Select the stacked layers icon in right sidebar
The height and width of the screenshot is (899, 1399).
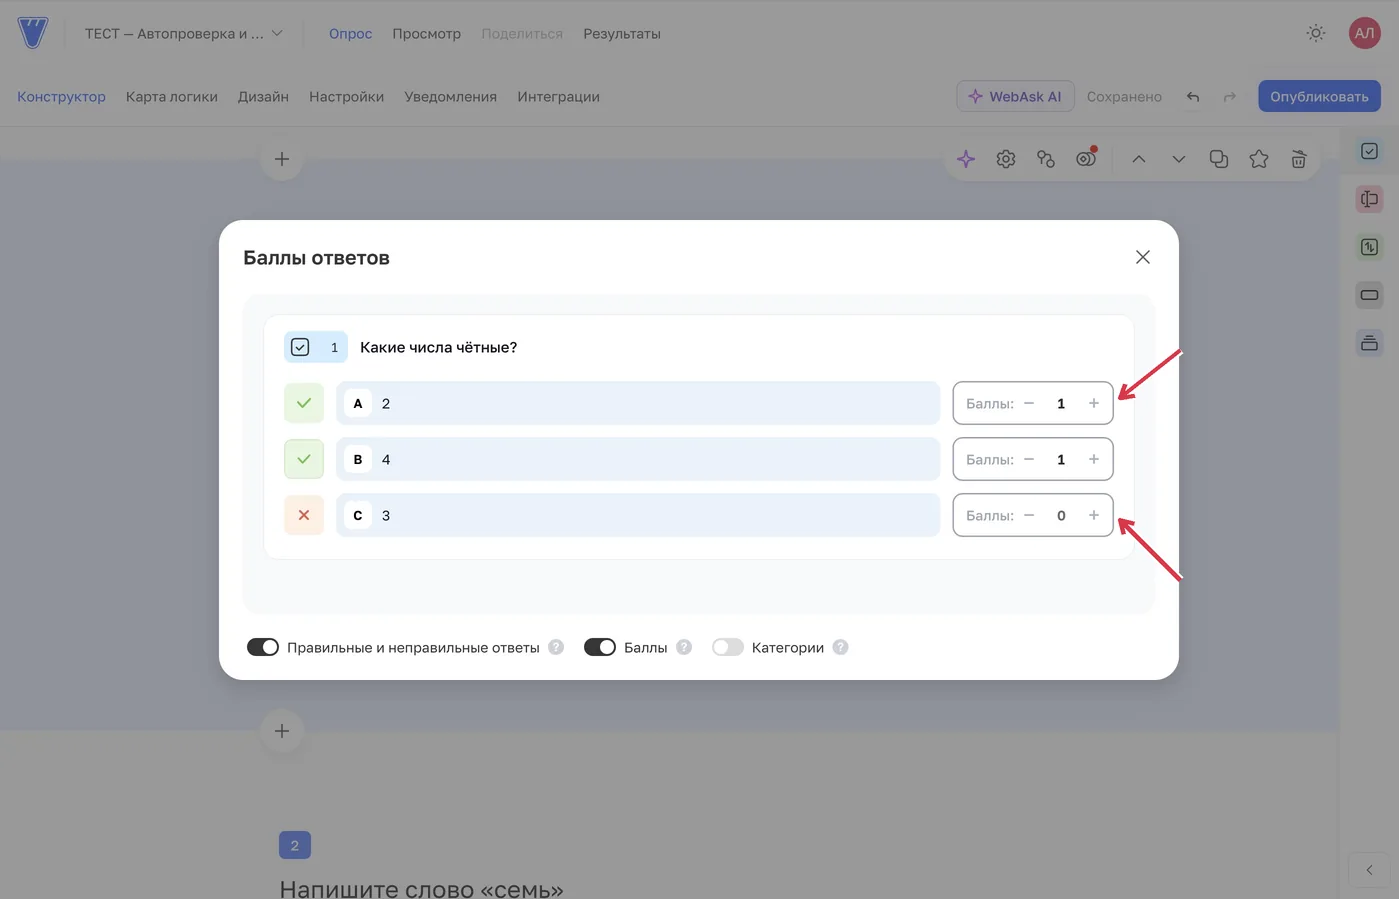tap(1370, 343)
